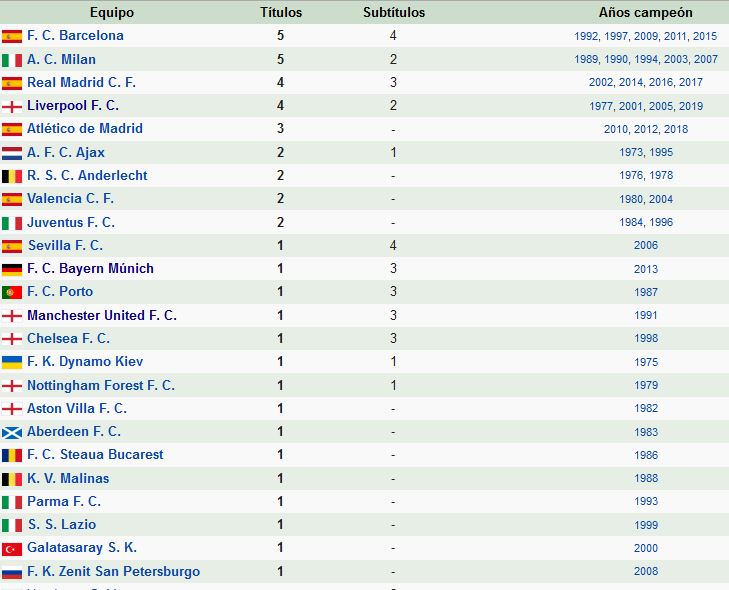Follow the S. S. Lazio link

pos(62,524)
